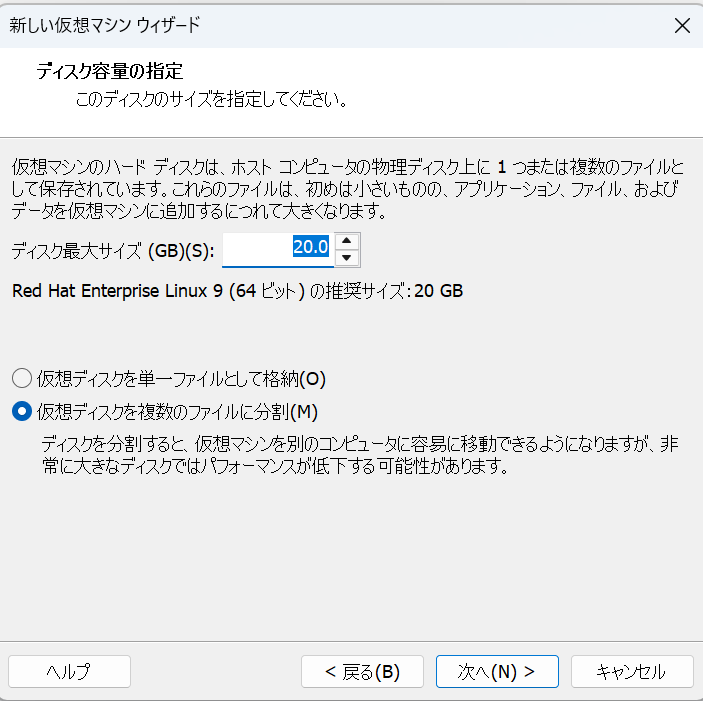
Task: Click the Red Hat Enterprise Linux 9 text
Action: [x=118, y=291]
